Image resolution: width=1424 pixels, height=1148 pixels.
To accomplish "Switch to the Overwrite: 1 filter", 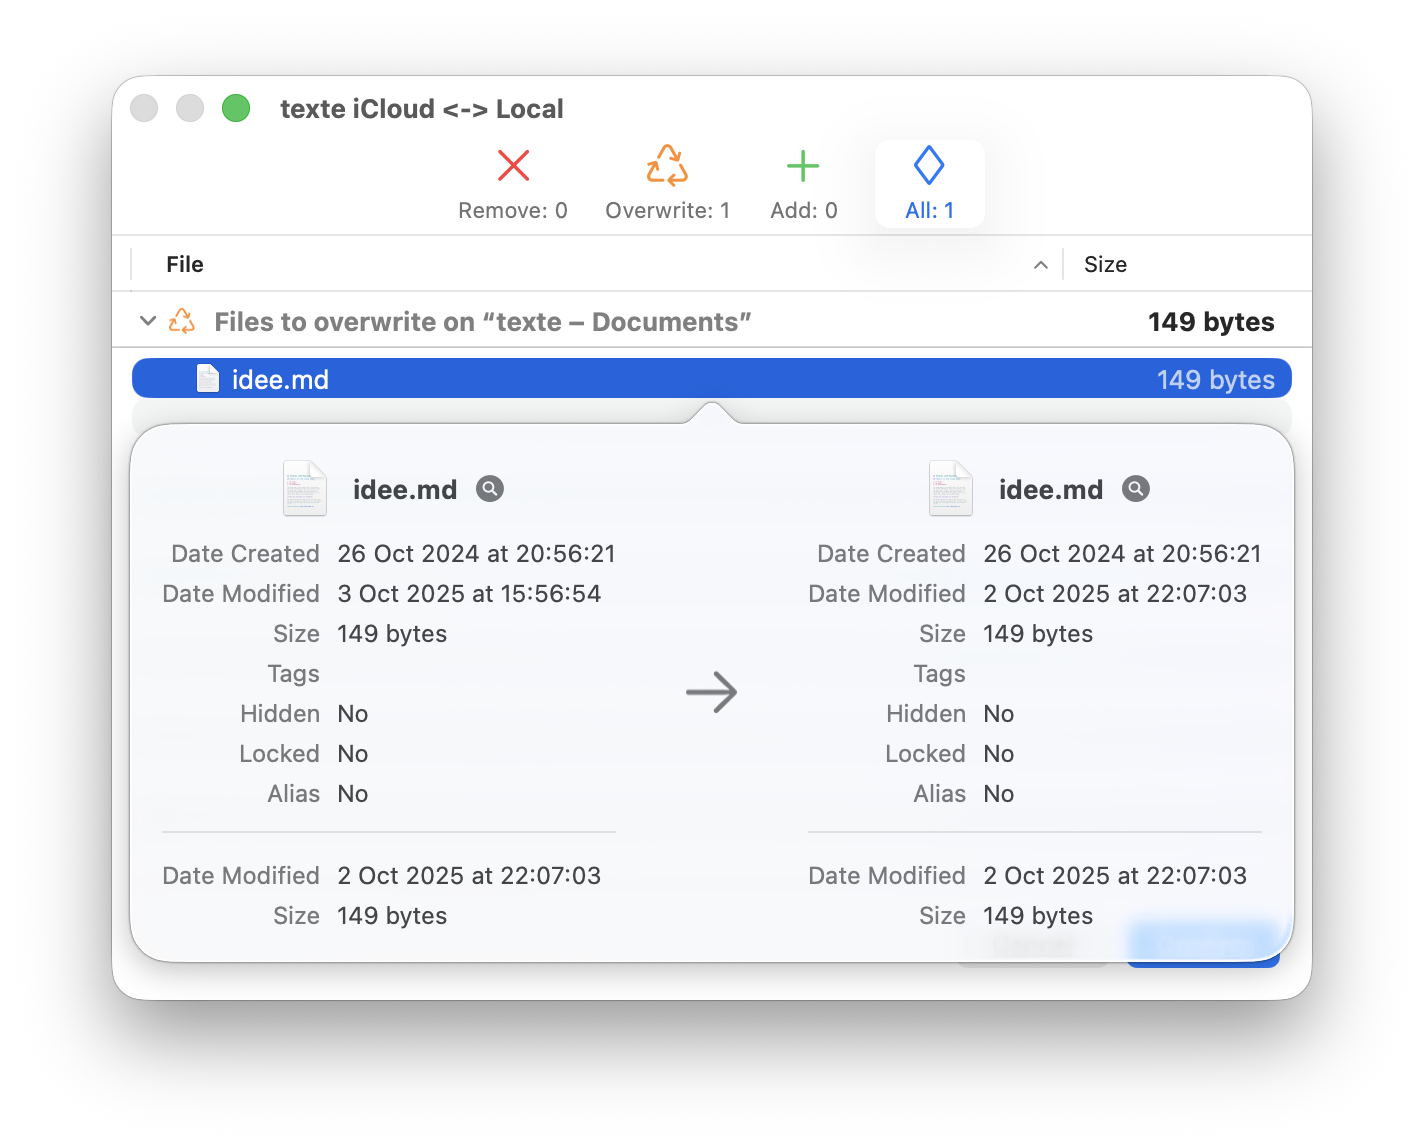I will click(667, 184).
